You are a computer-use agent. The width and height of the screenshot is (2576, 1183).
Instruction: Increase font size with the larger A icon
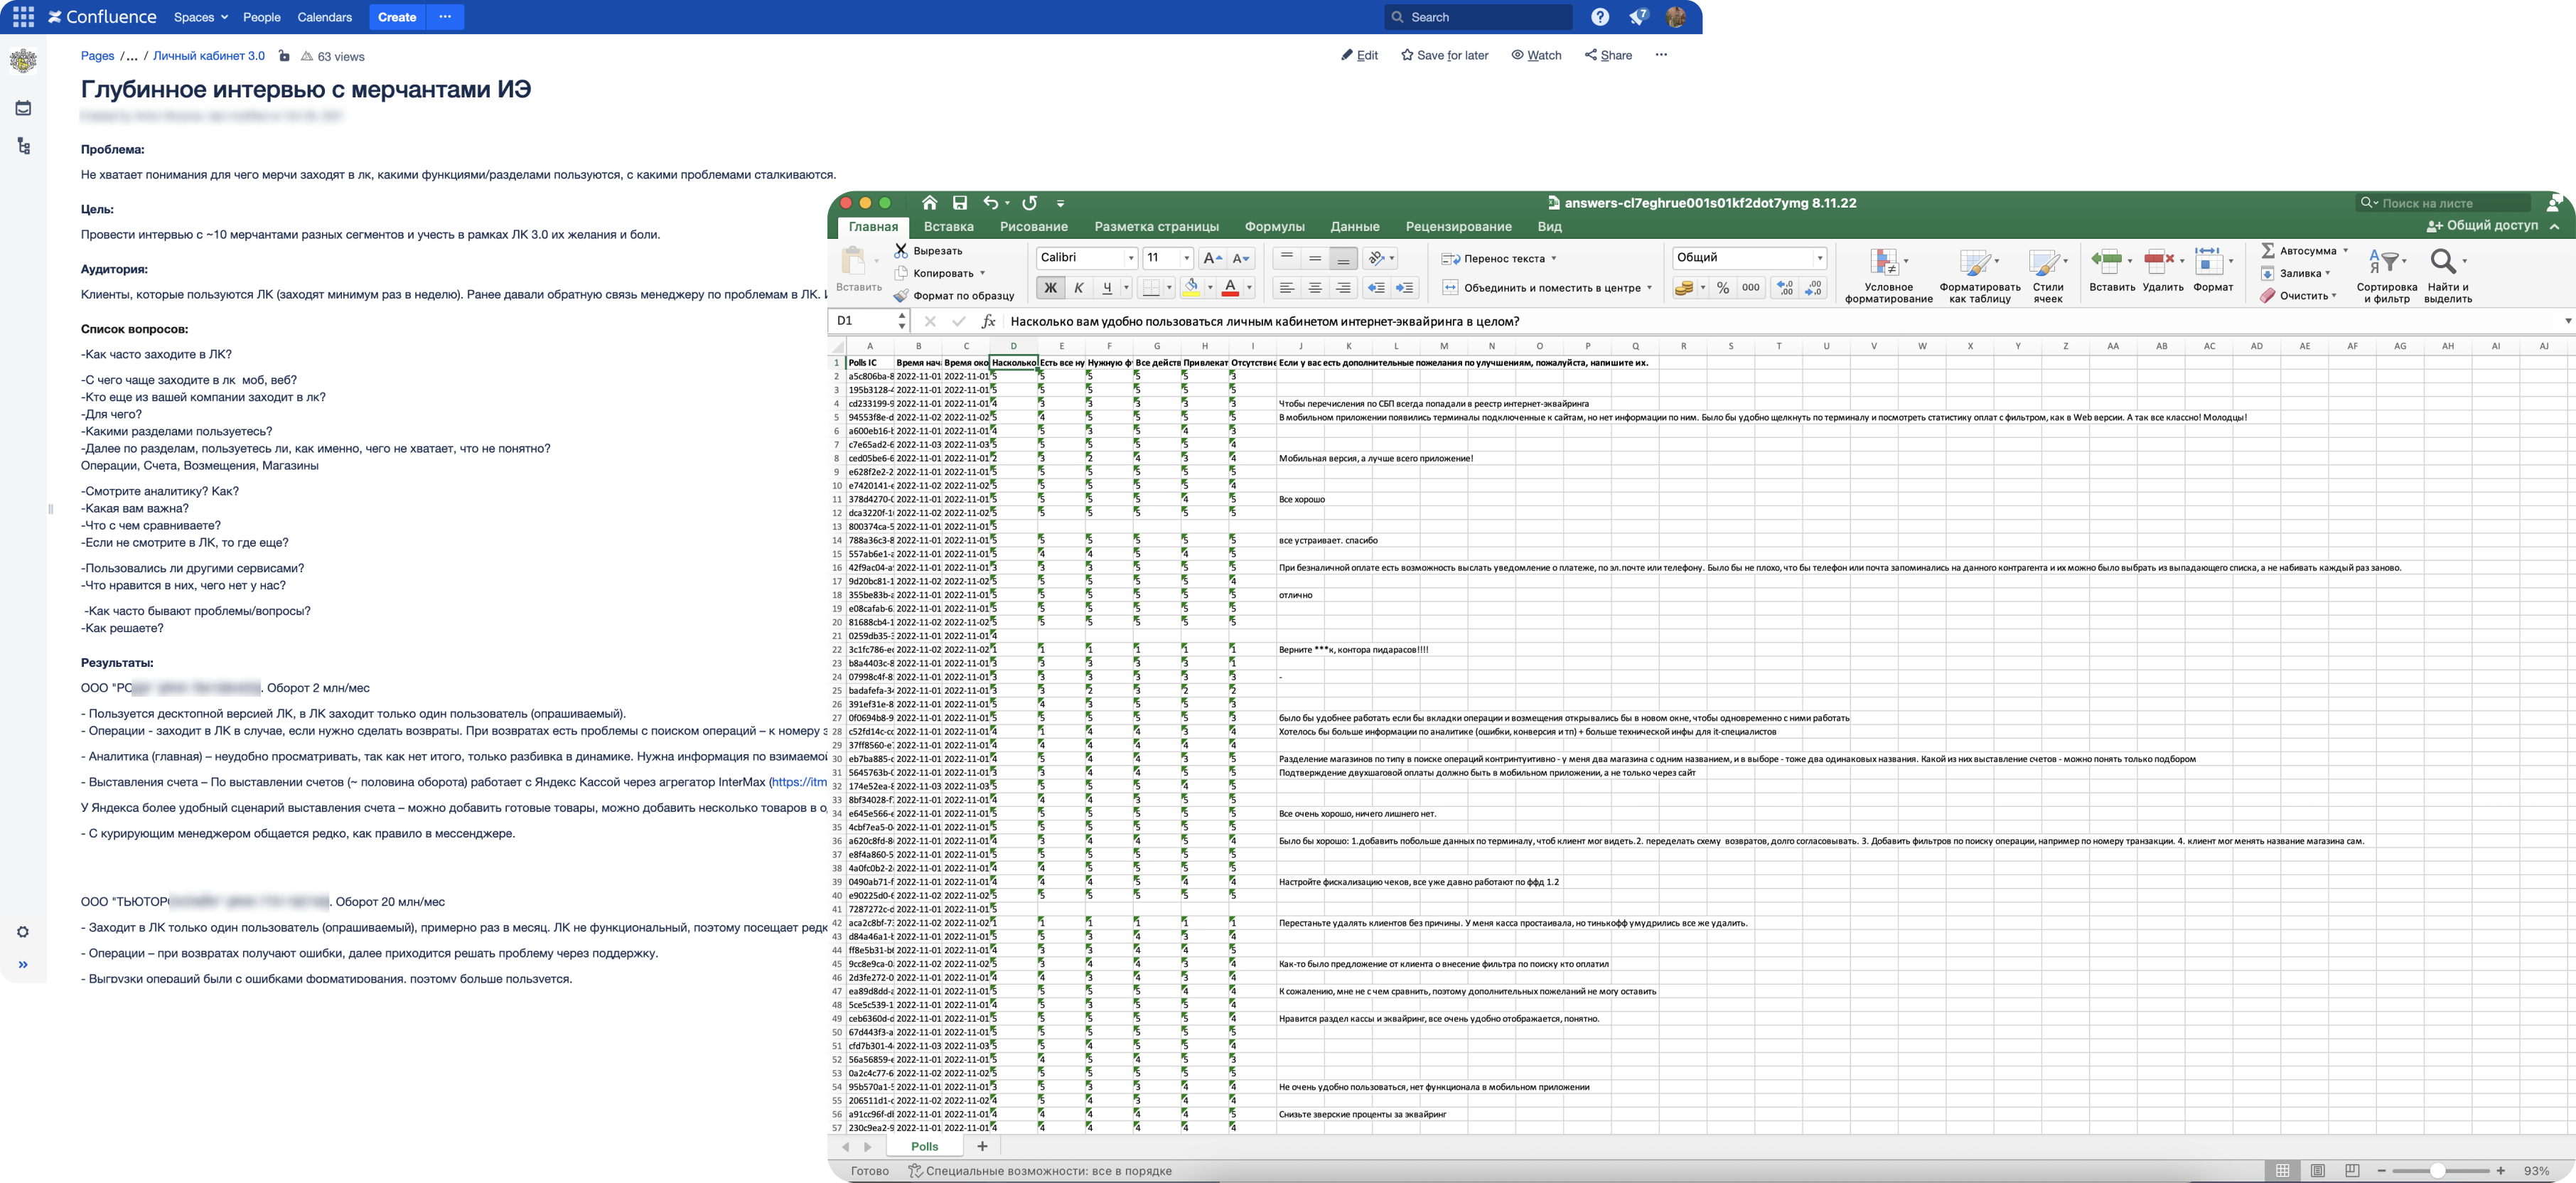(x=1212, y=258)
